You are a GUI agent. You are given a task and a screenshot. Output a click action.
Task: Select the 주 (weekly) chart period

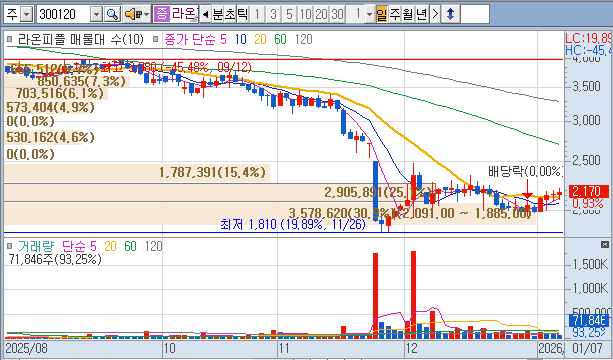pyautogui.click(x=395, y=14)
